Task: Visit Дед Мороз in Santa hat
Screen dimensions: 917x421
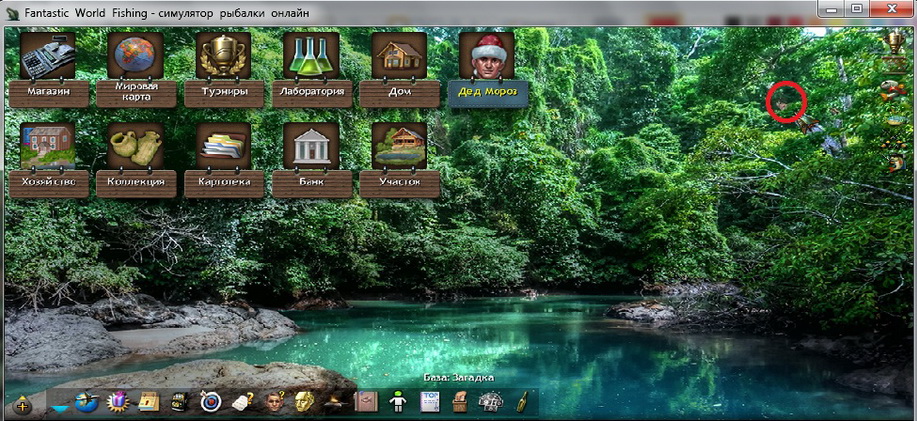Action: [x=487, y=69]
